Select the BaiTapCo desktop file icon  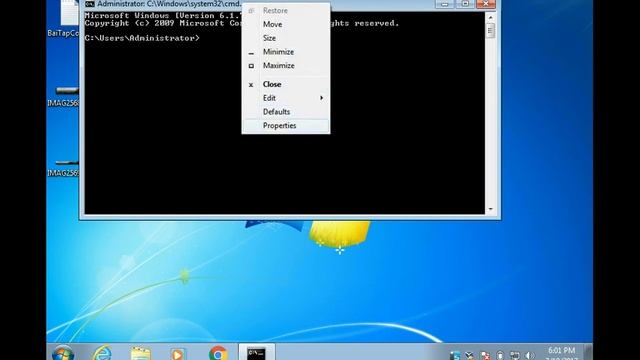(x=64, y=18)
